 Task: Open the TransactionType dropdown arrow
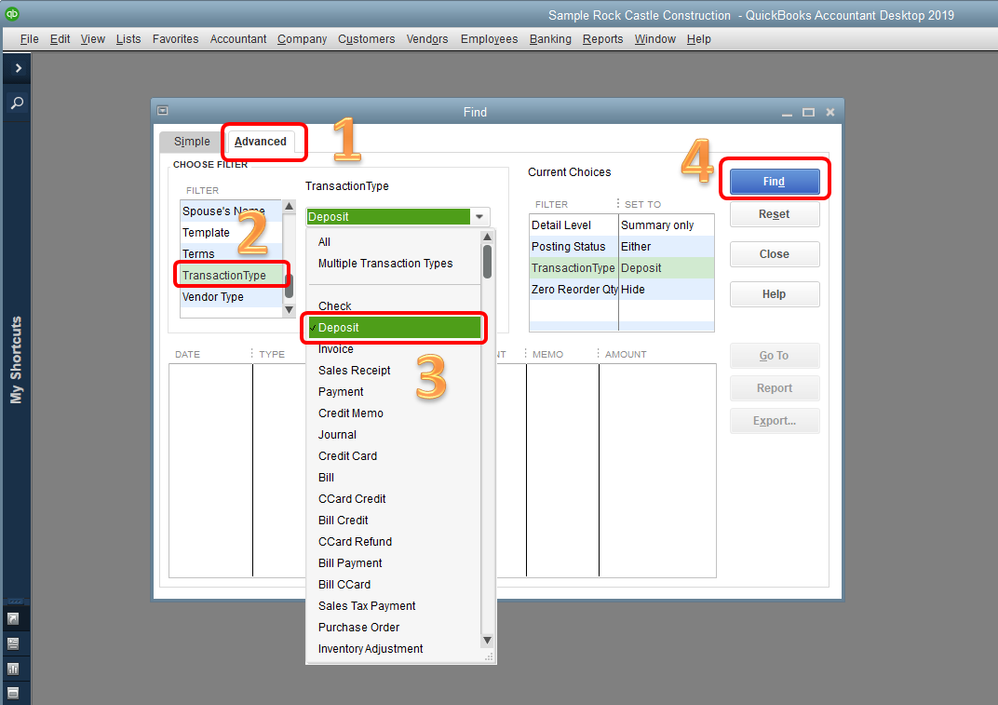click(480, 217)
